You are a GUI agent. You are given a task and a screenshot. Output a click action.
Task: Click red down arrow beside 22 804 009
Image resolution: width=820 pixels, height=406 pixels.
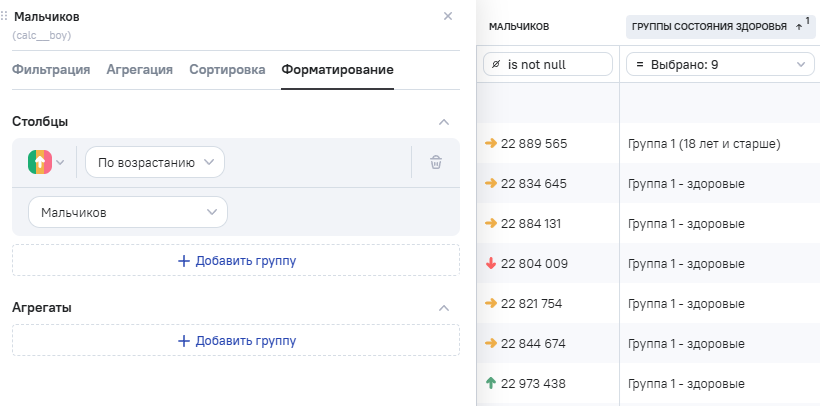coord(490,264)
